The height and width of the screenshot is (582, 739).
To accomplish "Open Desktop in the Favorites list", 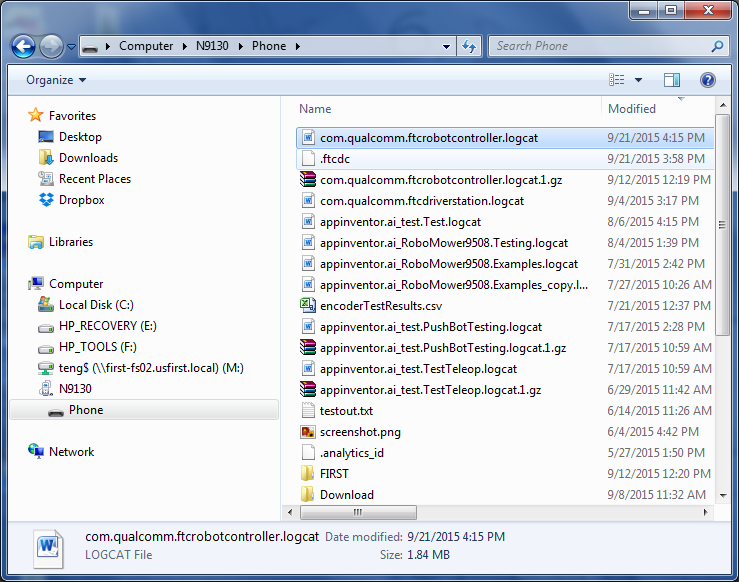I will pyautogui.click(x=80, y=137).
